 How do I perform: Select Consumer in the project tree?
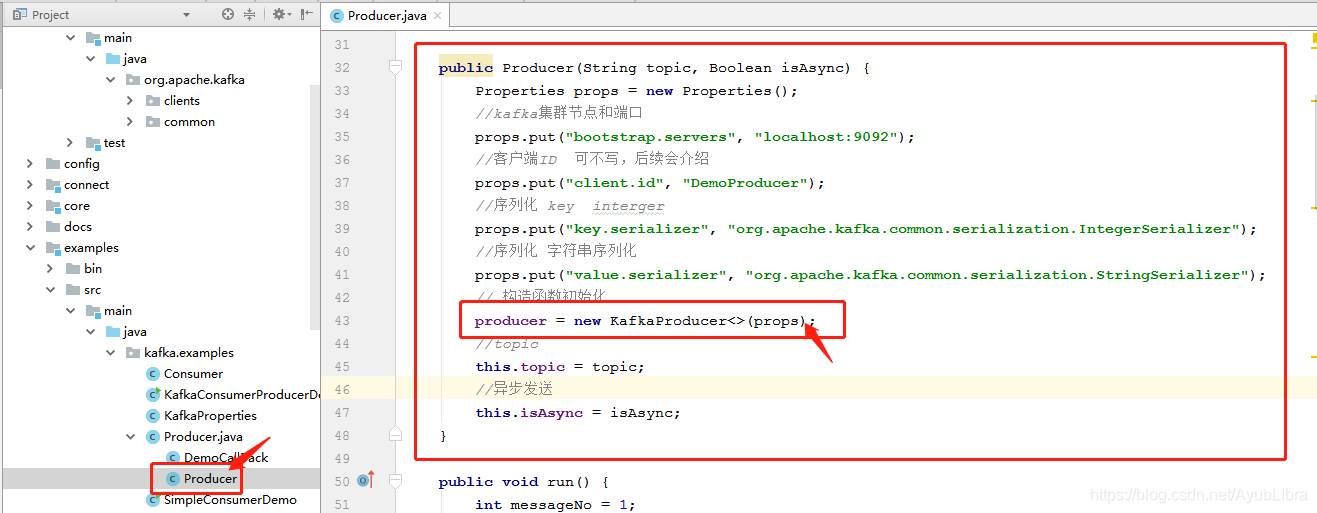pos(193,374)
